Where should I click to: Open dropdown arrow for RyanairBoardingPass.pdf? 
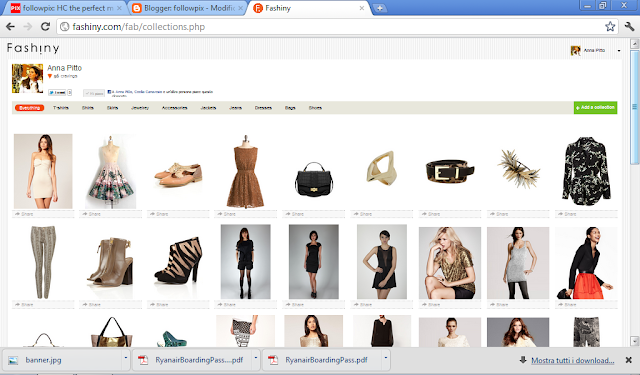click(x=386, y=358)
